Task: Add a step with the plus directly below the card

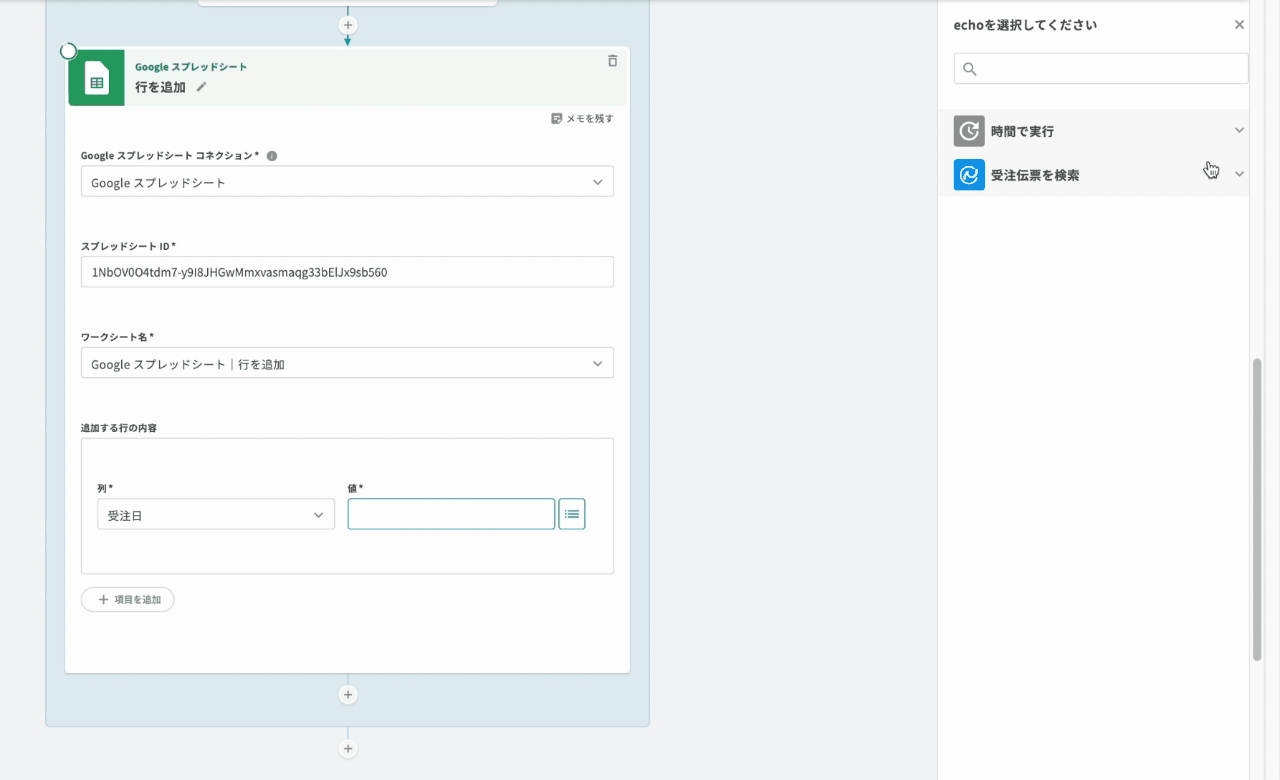Action: 348,694
